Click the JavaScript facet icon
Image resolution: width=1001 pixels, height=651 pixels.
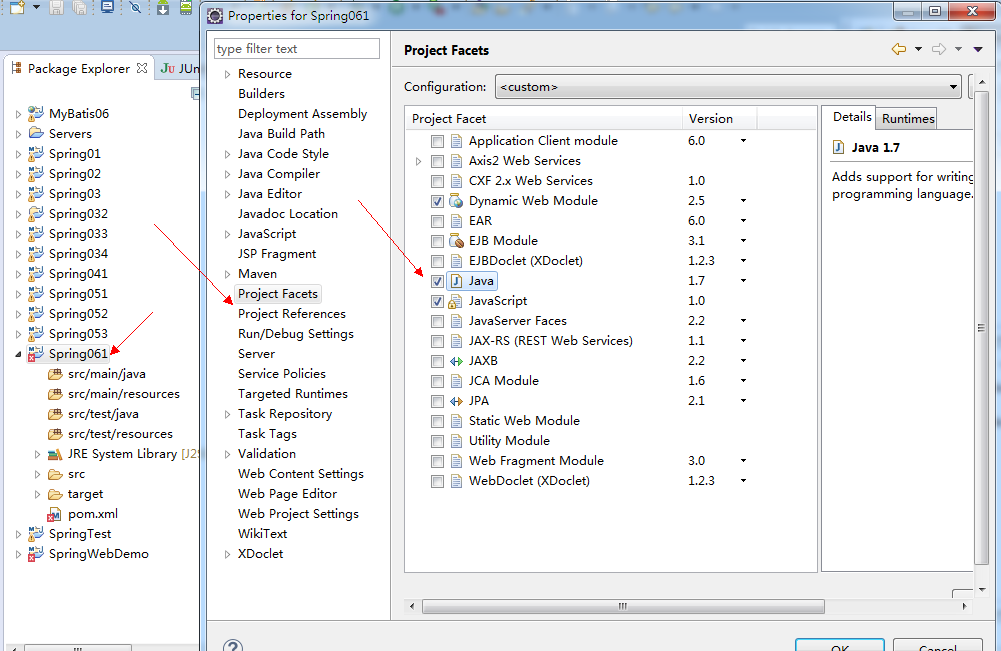click(x=456, y=301)
